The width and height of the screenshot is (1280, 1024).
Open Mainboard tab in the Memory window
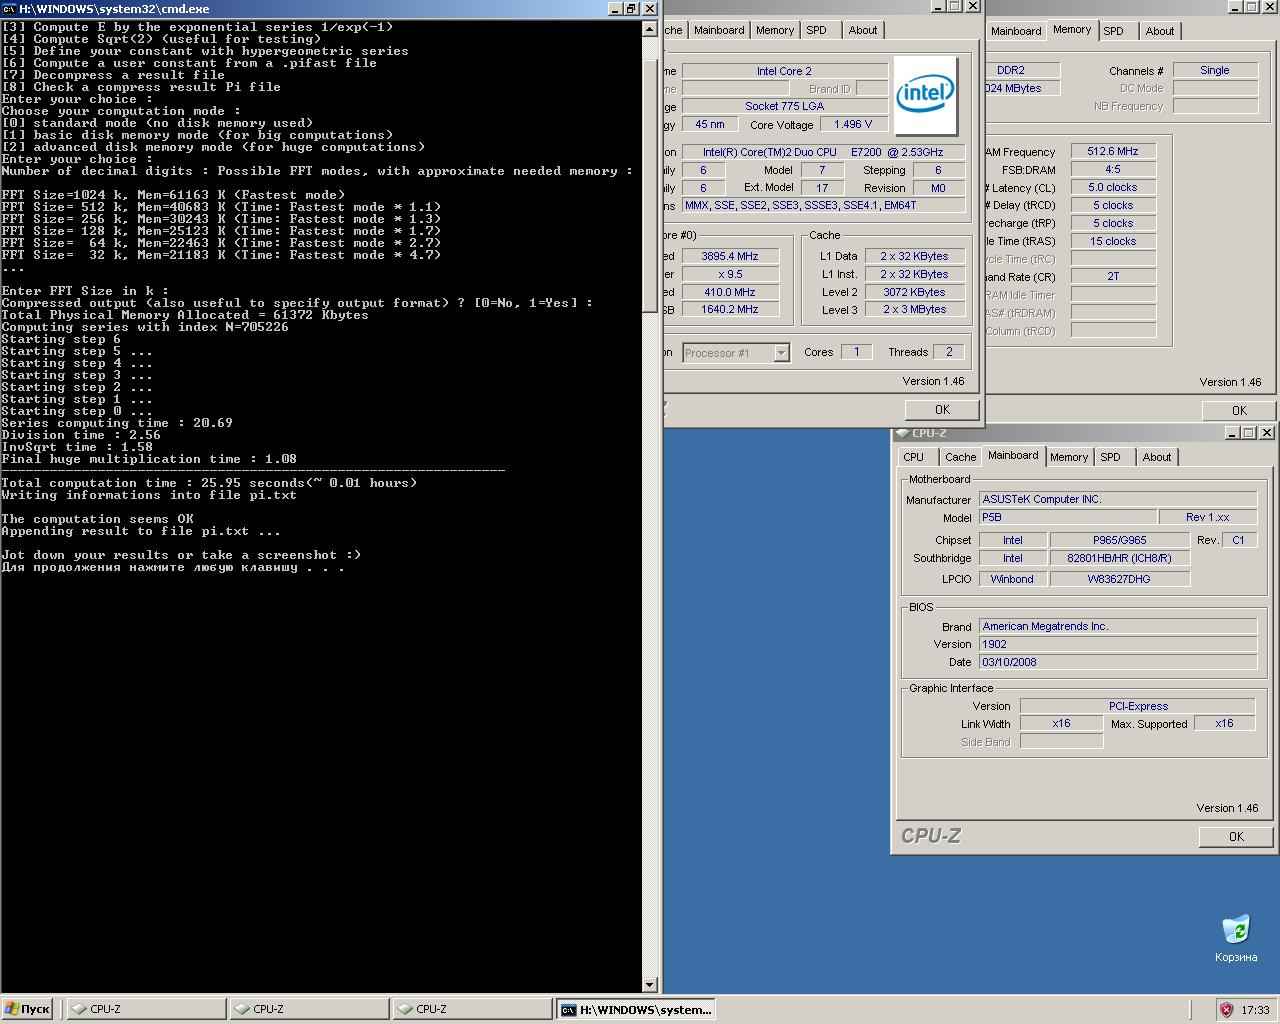[x=1016, y=31]
